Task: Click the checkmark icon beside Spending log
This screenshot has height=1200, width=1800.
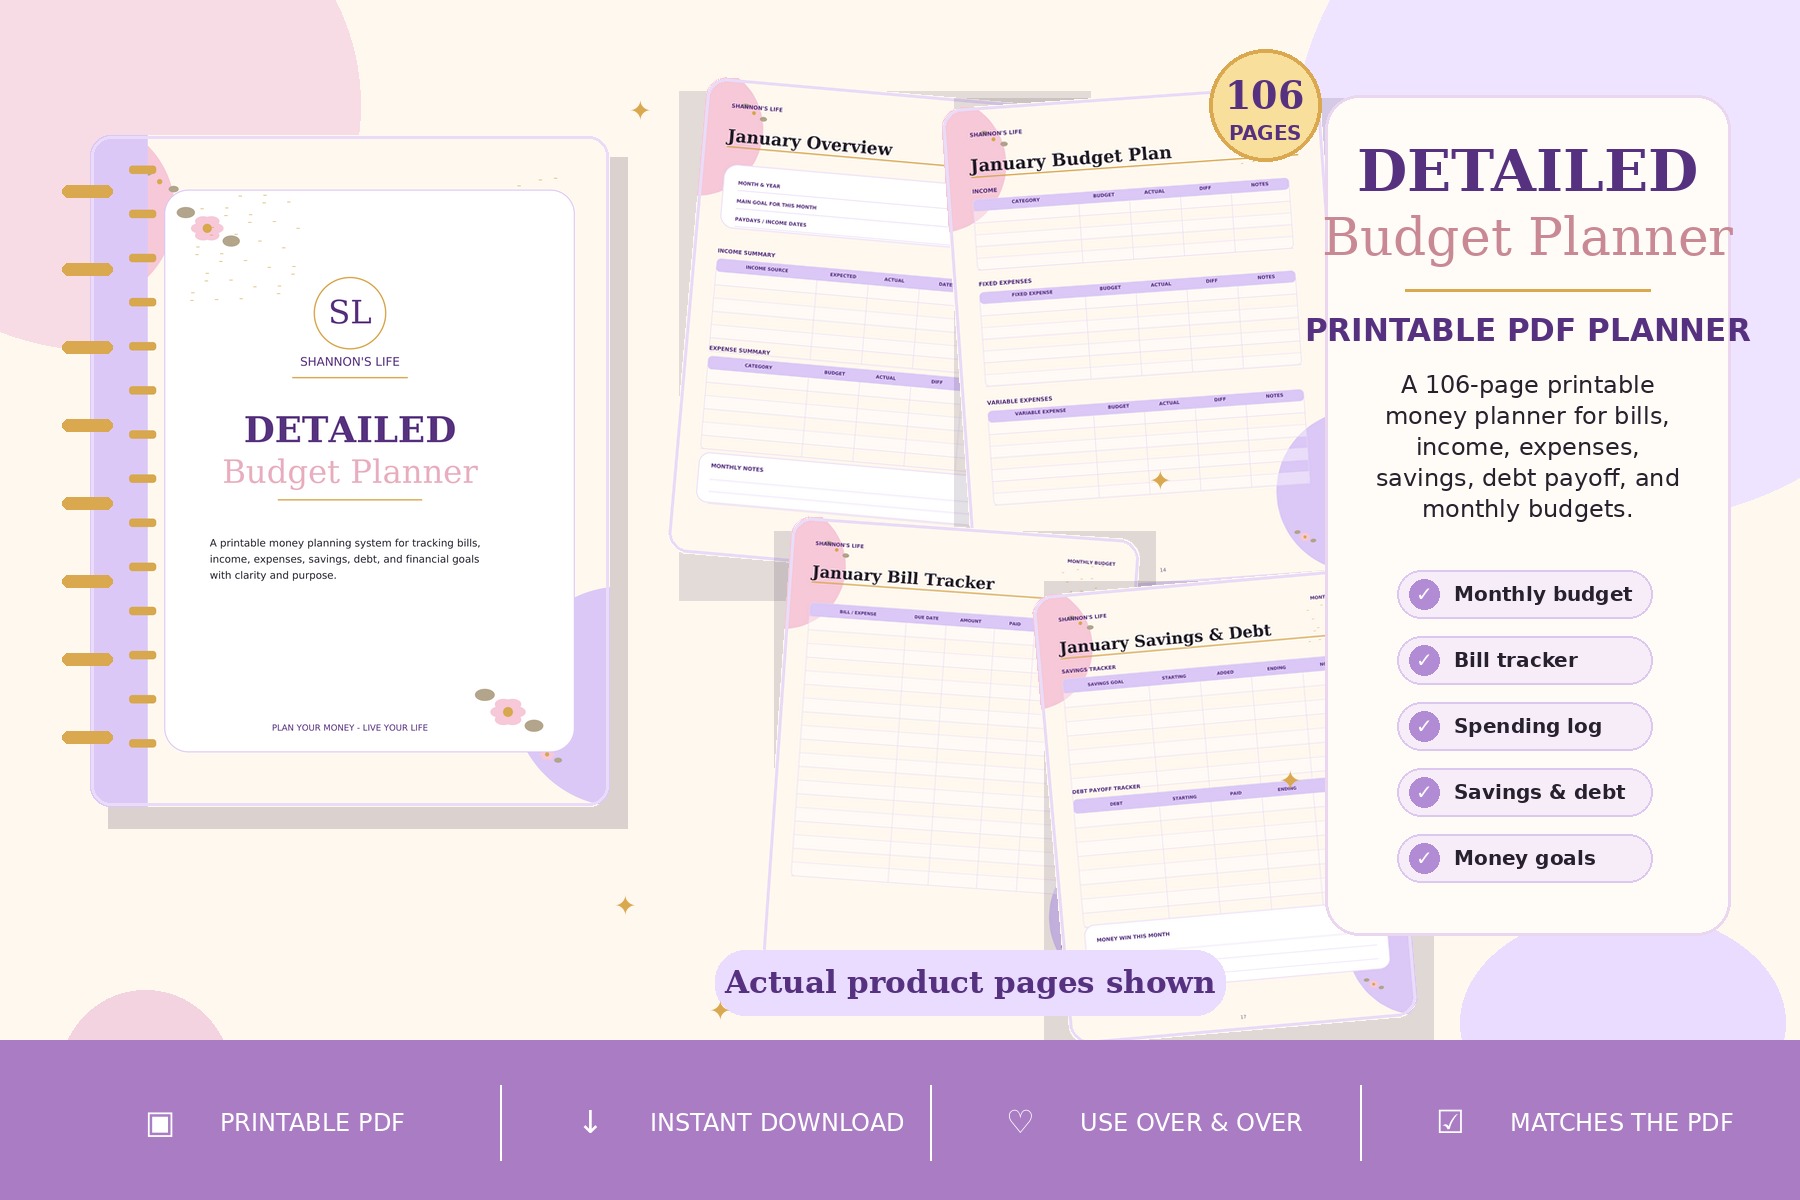Action: (1424, 727)
